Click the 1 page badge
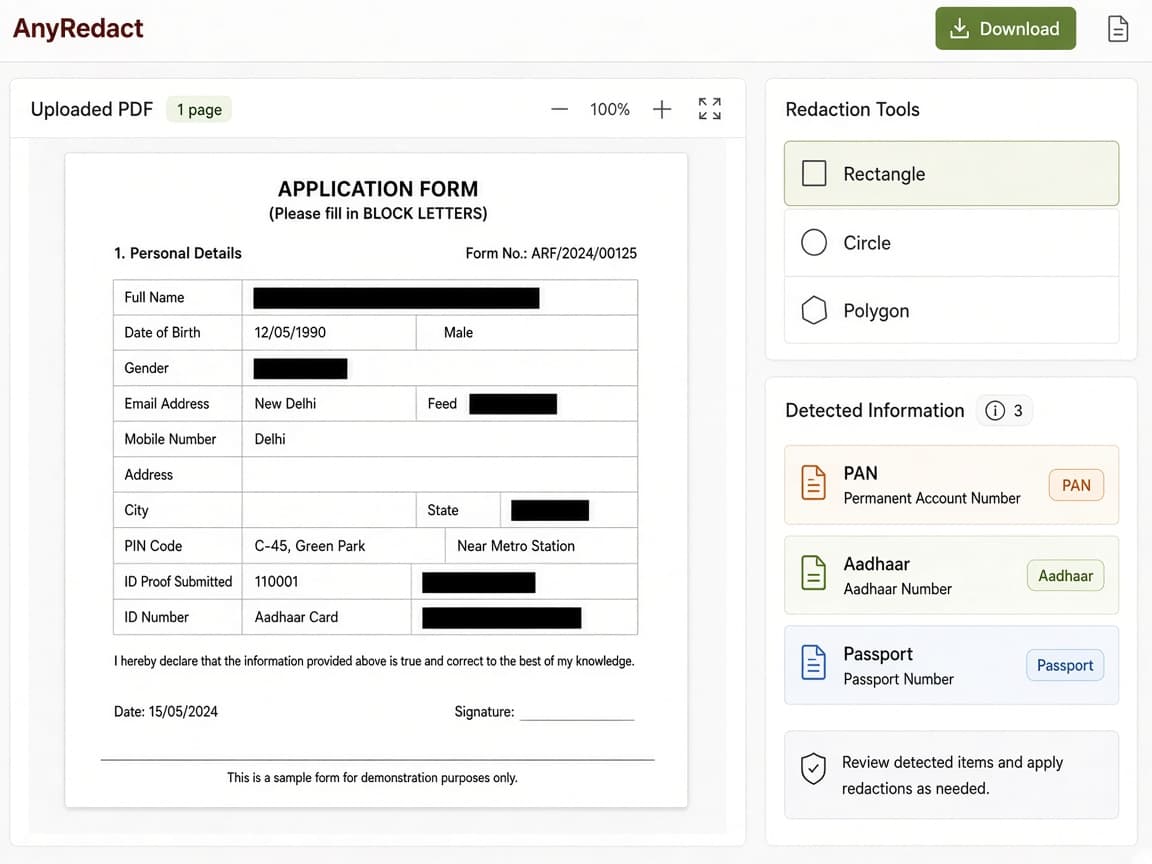 click(199, 109)
